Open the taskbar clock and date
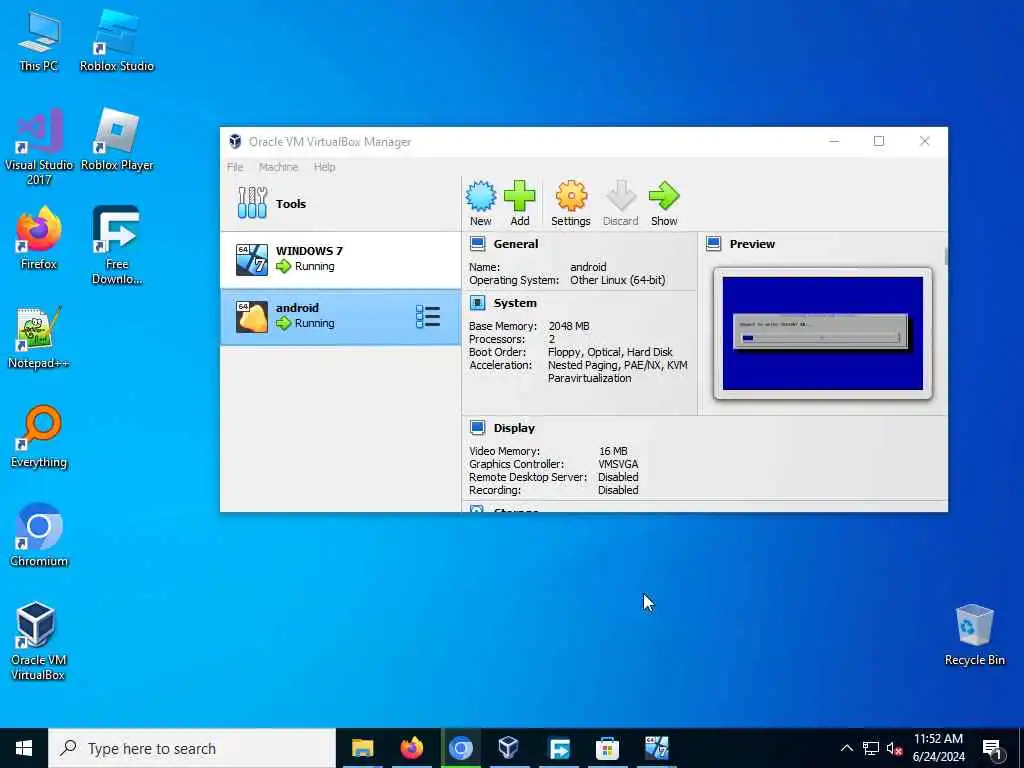1024x768 pixels. click(x=938, y=748)
